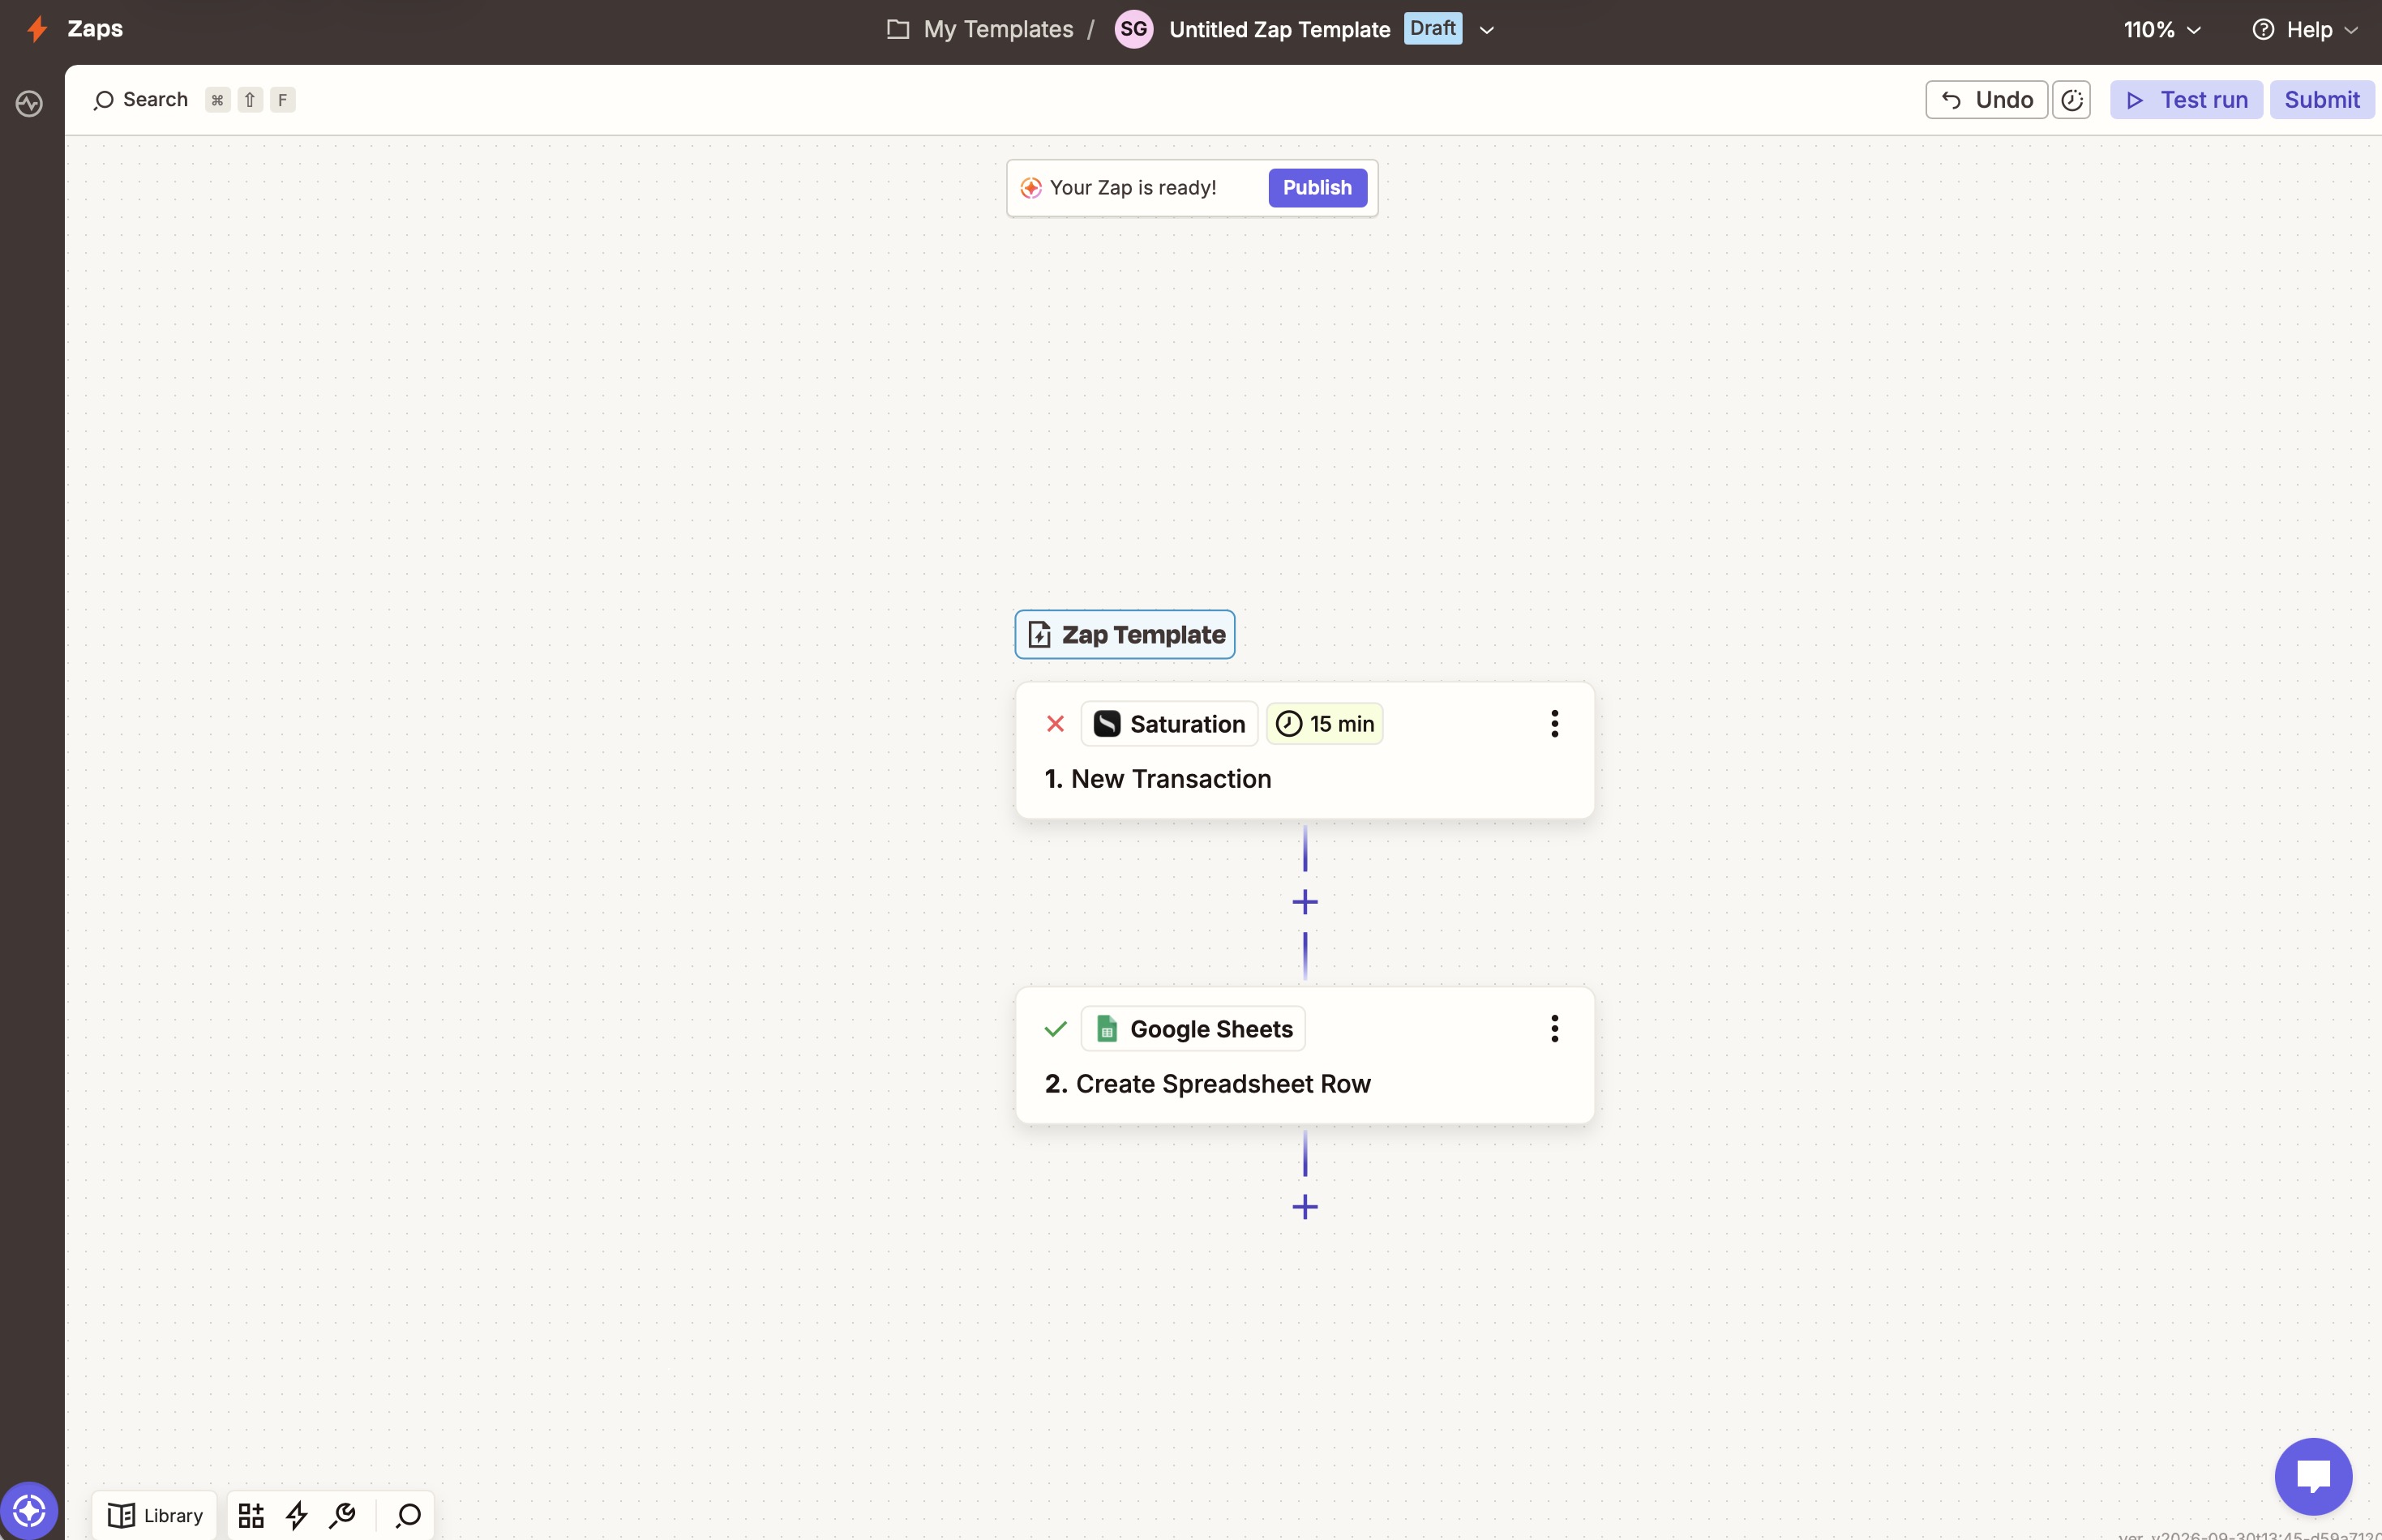The height and width of the screenshot is (1540, 2382).
Task: Open the Saturation step options menu
Action: (x=1554, y=724)
